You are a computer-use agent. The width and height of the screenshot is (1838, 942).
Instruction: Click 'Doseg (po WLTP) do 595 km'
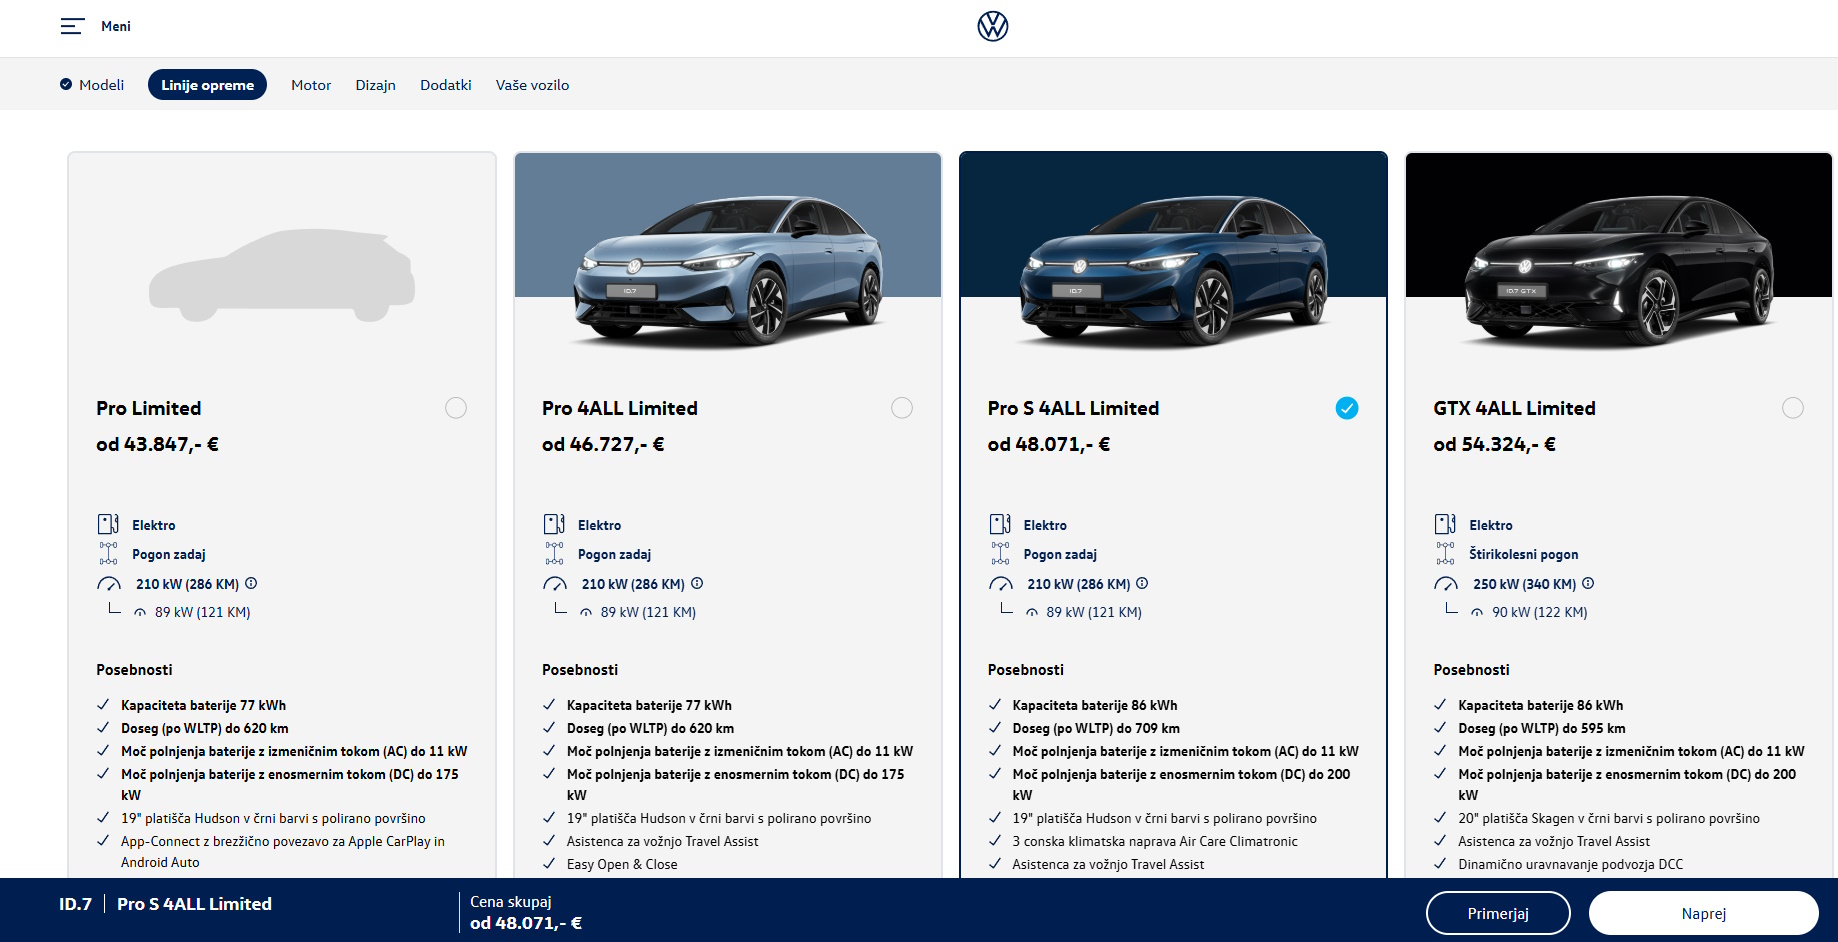tap(1542, 728)
